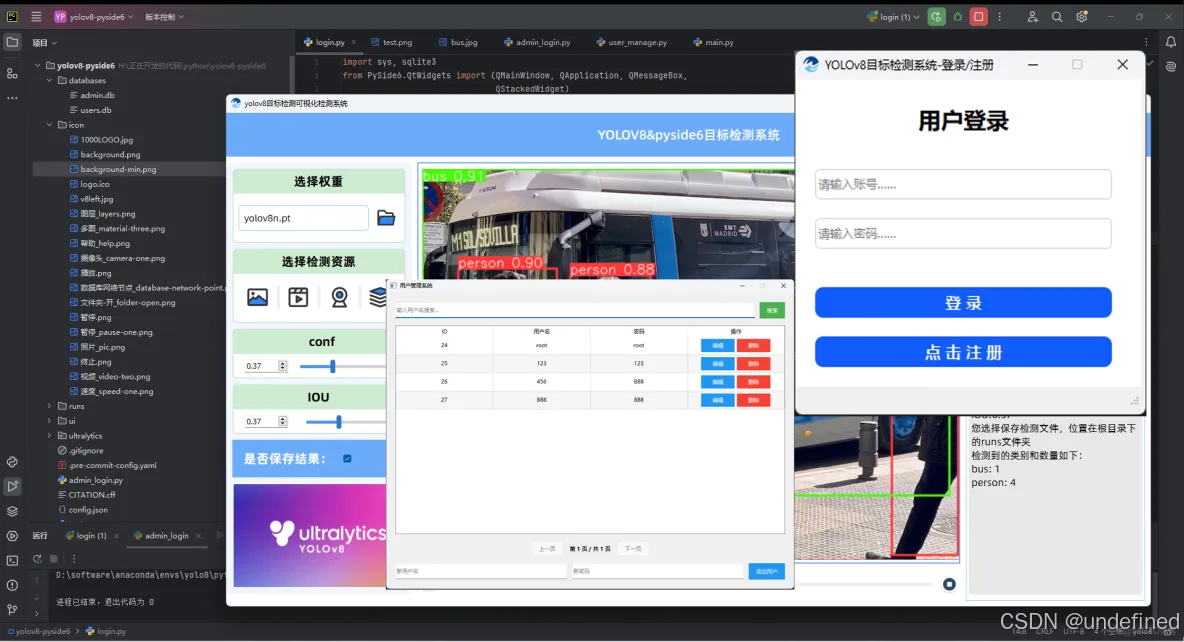This screenshot has width=1184, height=642.
Task: Click the green Git update icon in title bar
Action: [936, 16]
